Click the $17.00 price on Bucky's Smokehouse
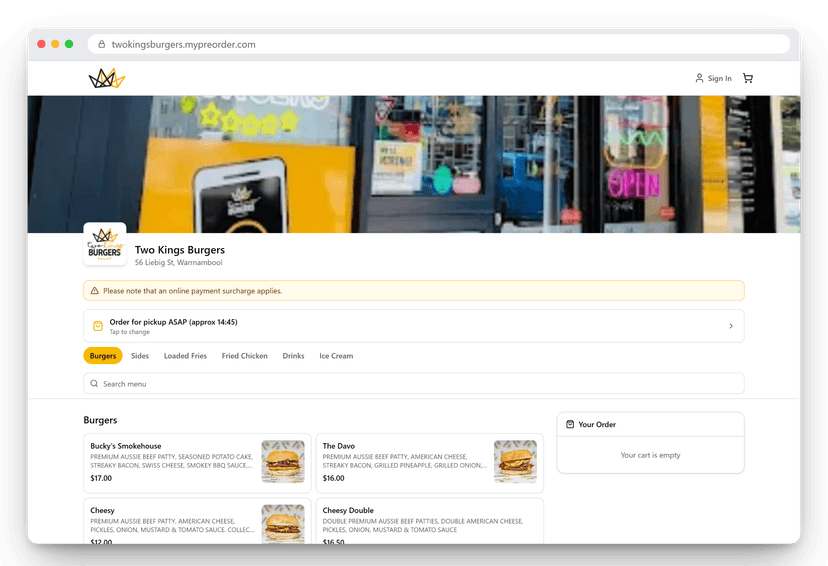The image size is (828, 566). 101,478
